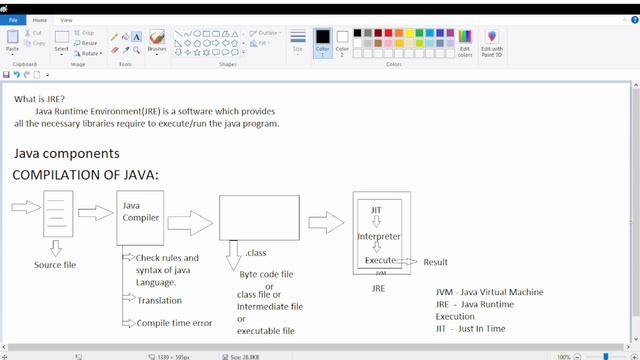Pick the green color swatch
The image size is (640, 360).
pos(419,33)
